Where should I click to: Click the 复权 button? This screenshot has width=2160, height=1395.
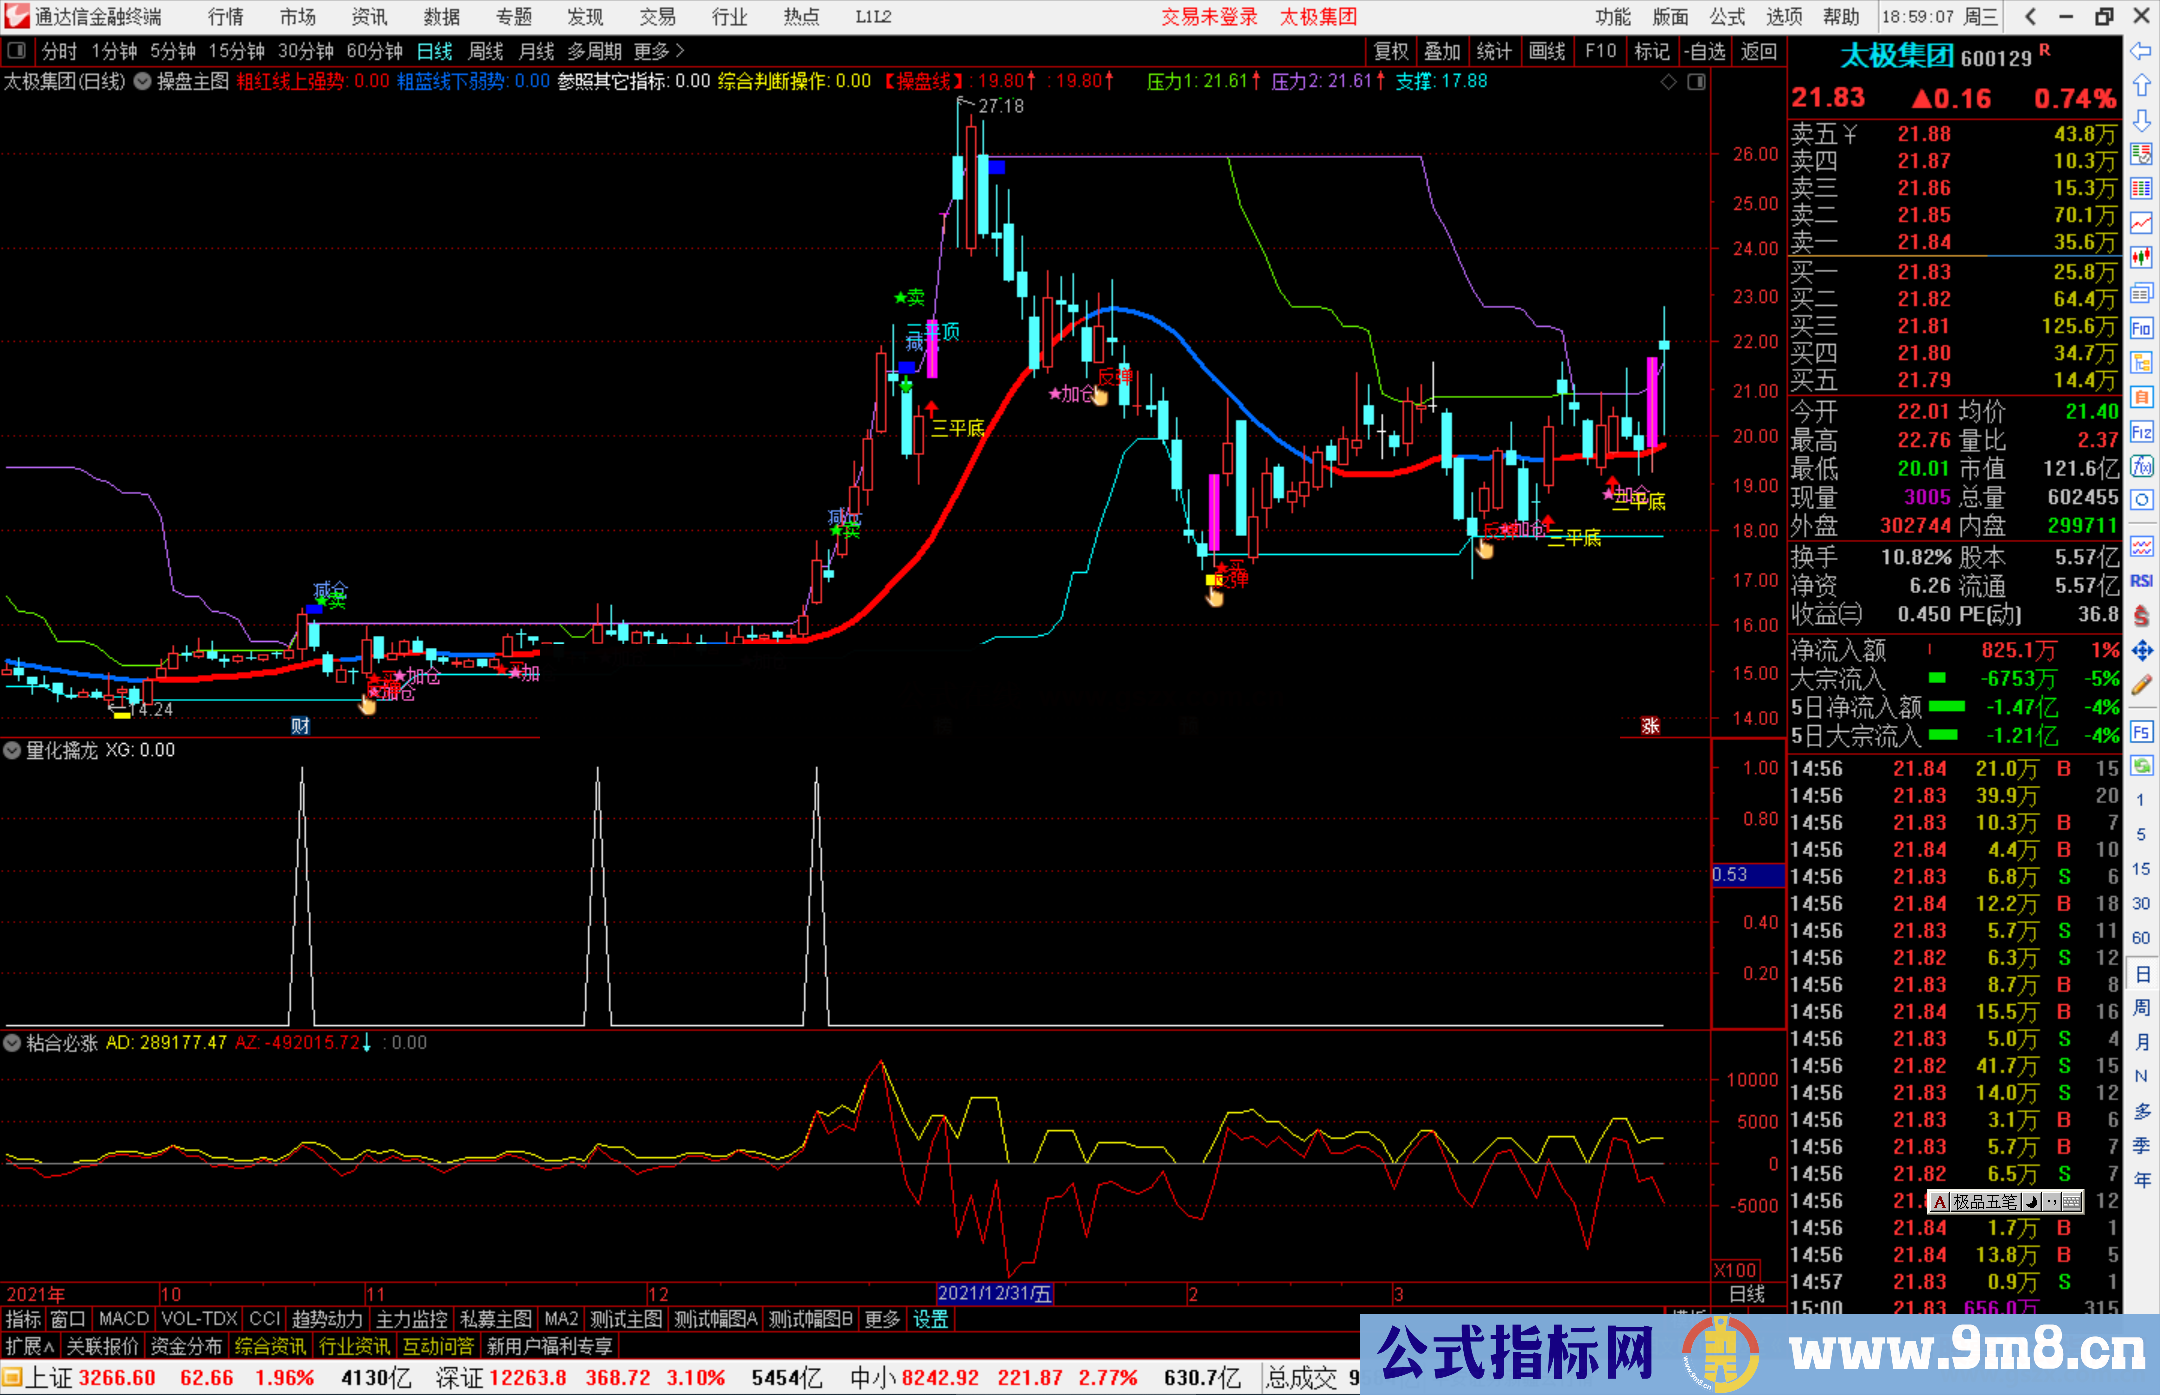1391,51
